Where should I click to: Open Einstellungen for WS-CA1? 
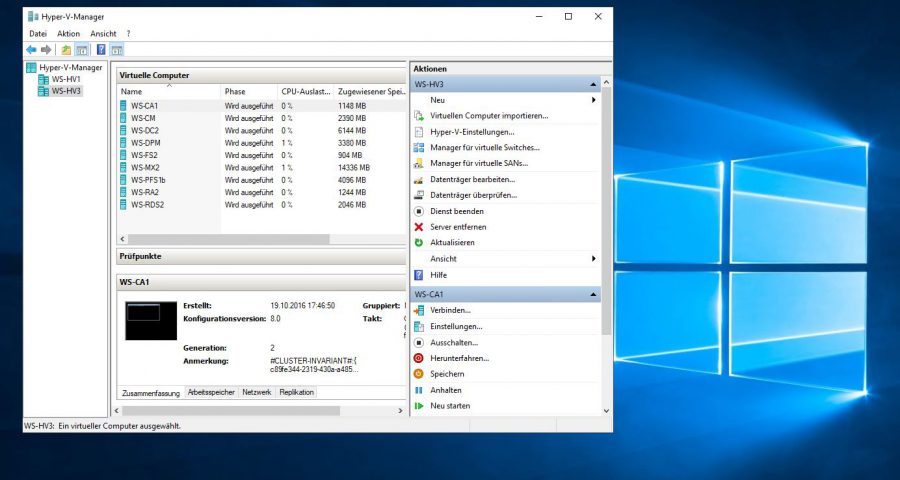click(x=456, y=326)
